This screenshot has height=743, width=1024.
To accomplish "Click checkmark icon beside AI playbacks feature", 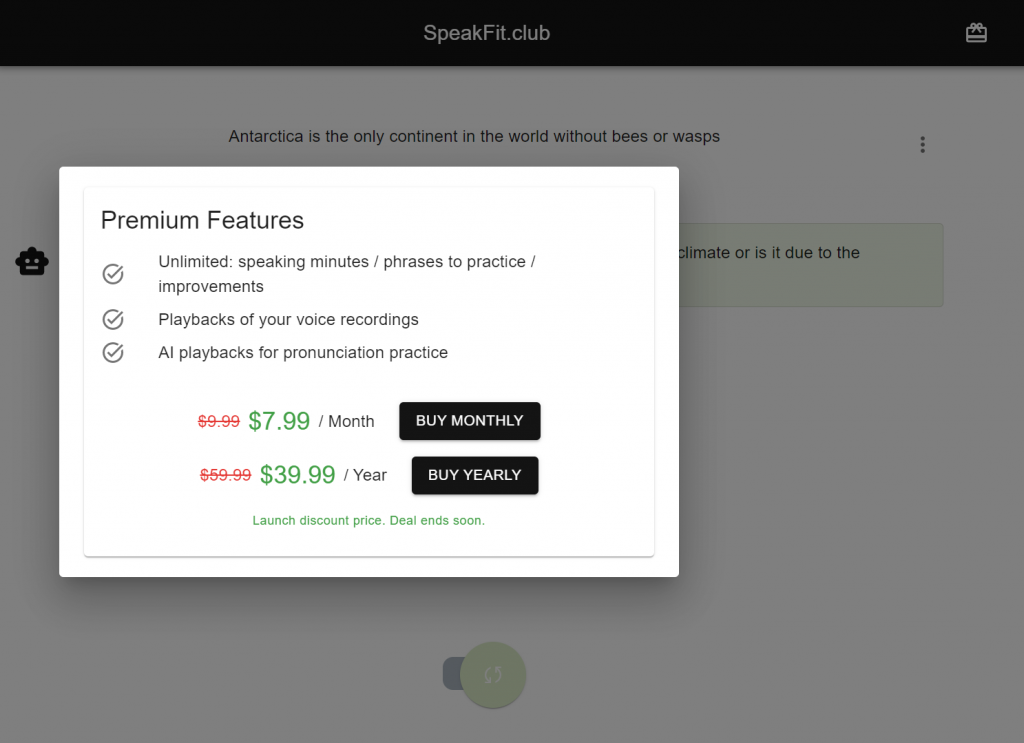I will pos(113,353).
